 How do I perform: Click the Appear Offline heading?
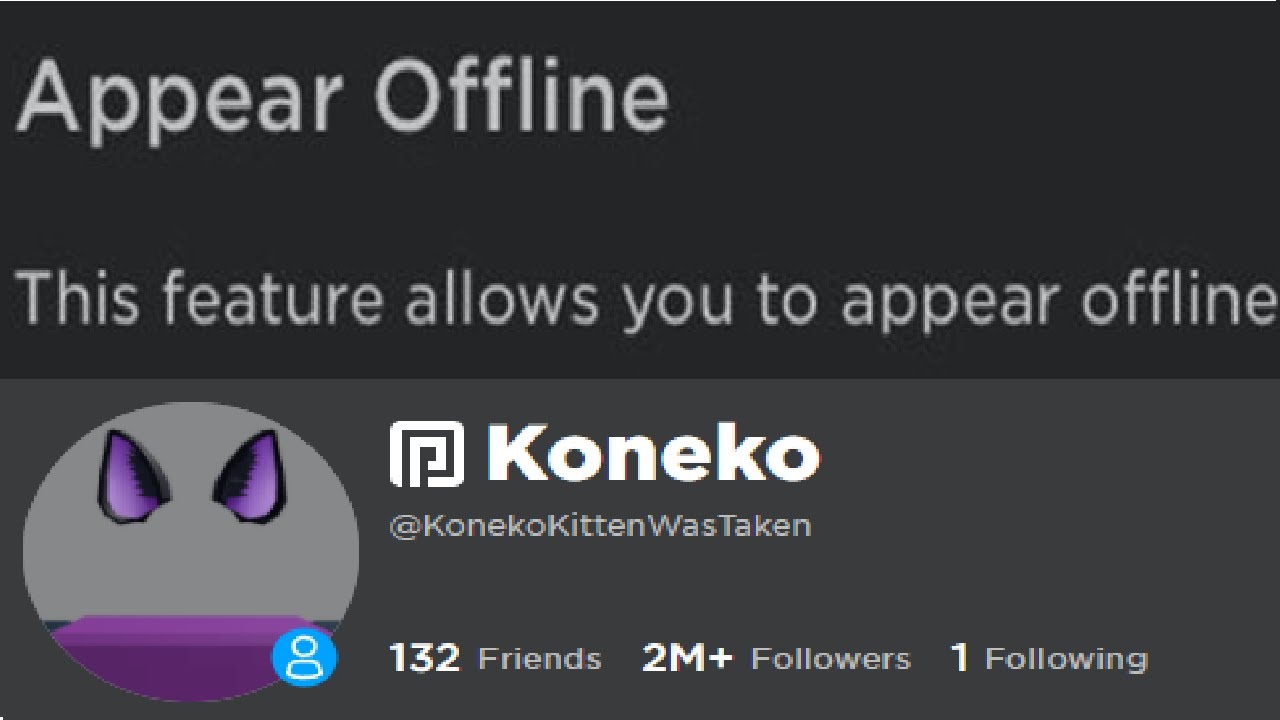click(343, 101)
